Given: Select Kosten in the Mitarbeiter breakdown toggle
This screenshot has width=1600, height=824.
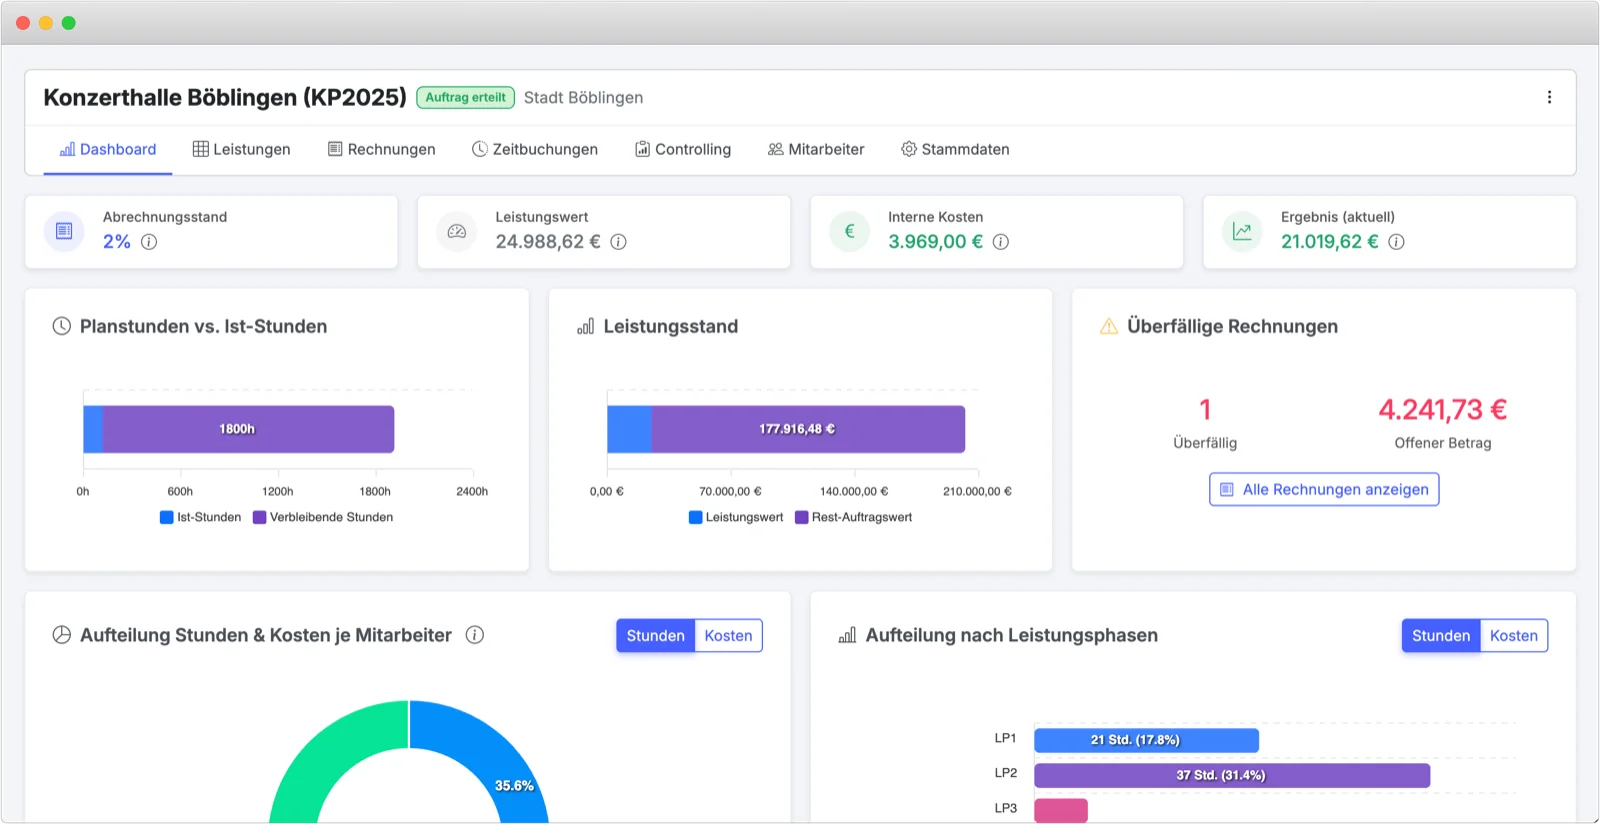Looking at the screenshot, I should (728, 636).
